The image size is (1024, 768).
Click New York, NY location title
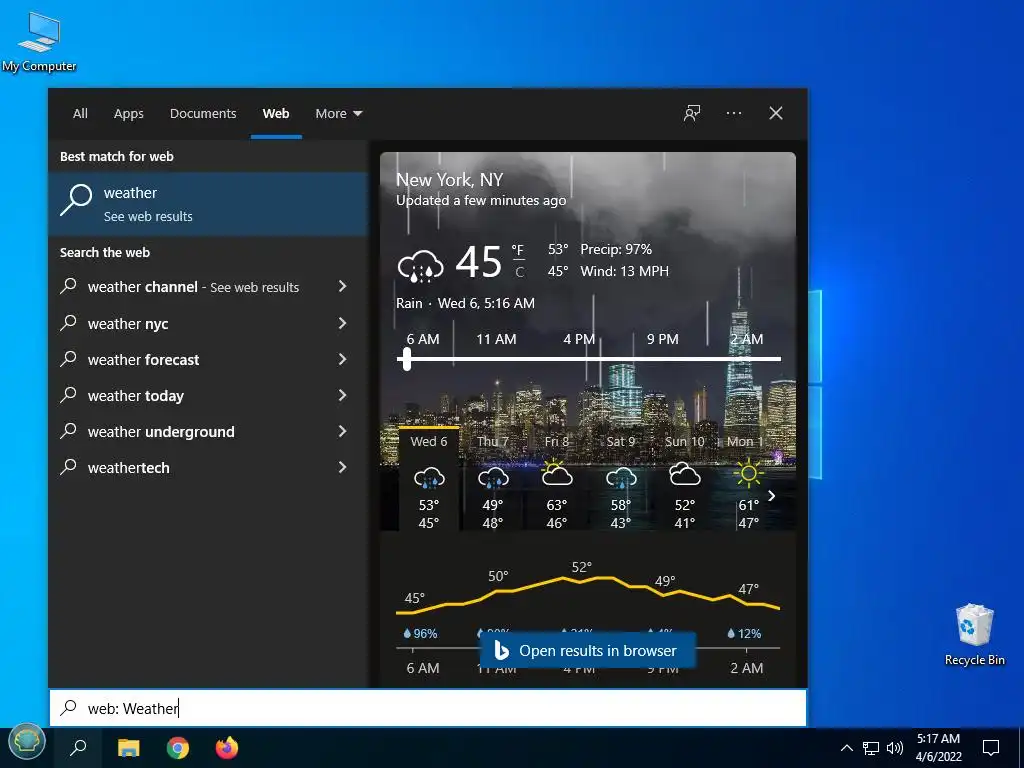(449, 180)
